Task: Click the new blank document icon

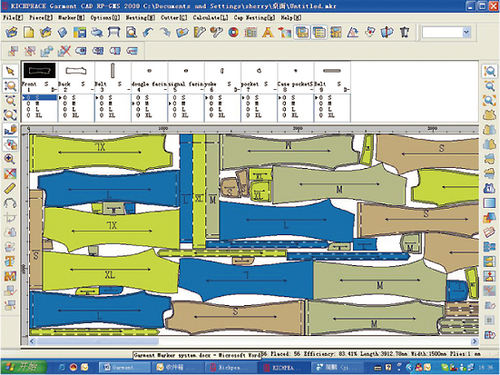Action: (x=29, y=32)
